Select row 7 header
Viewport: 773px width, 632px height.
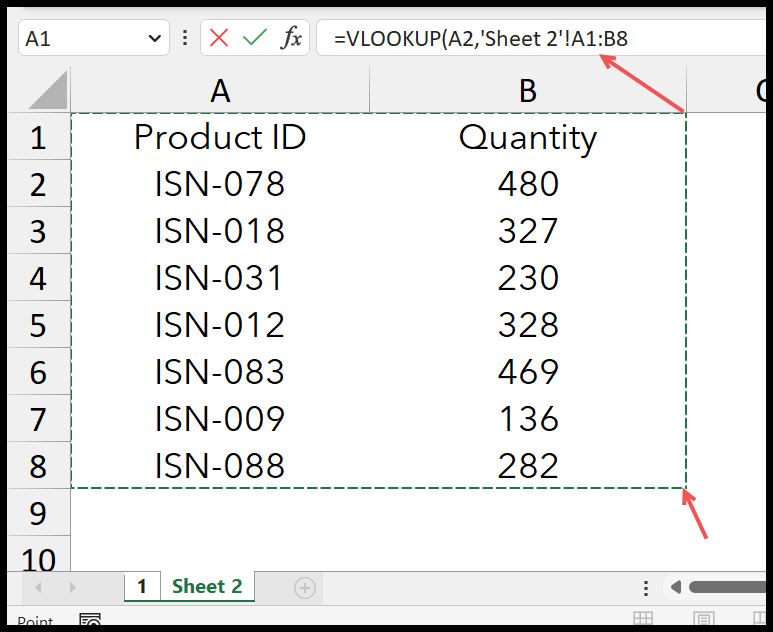tap(38, 418)
